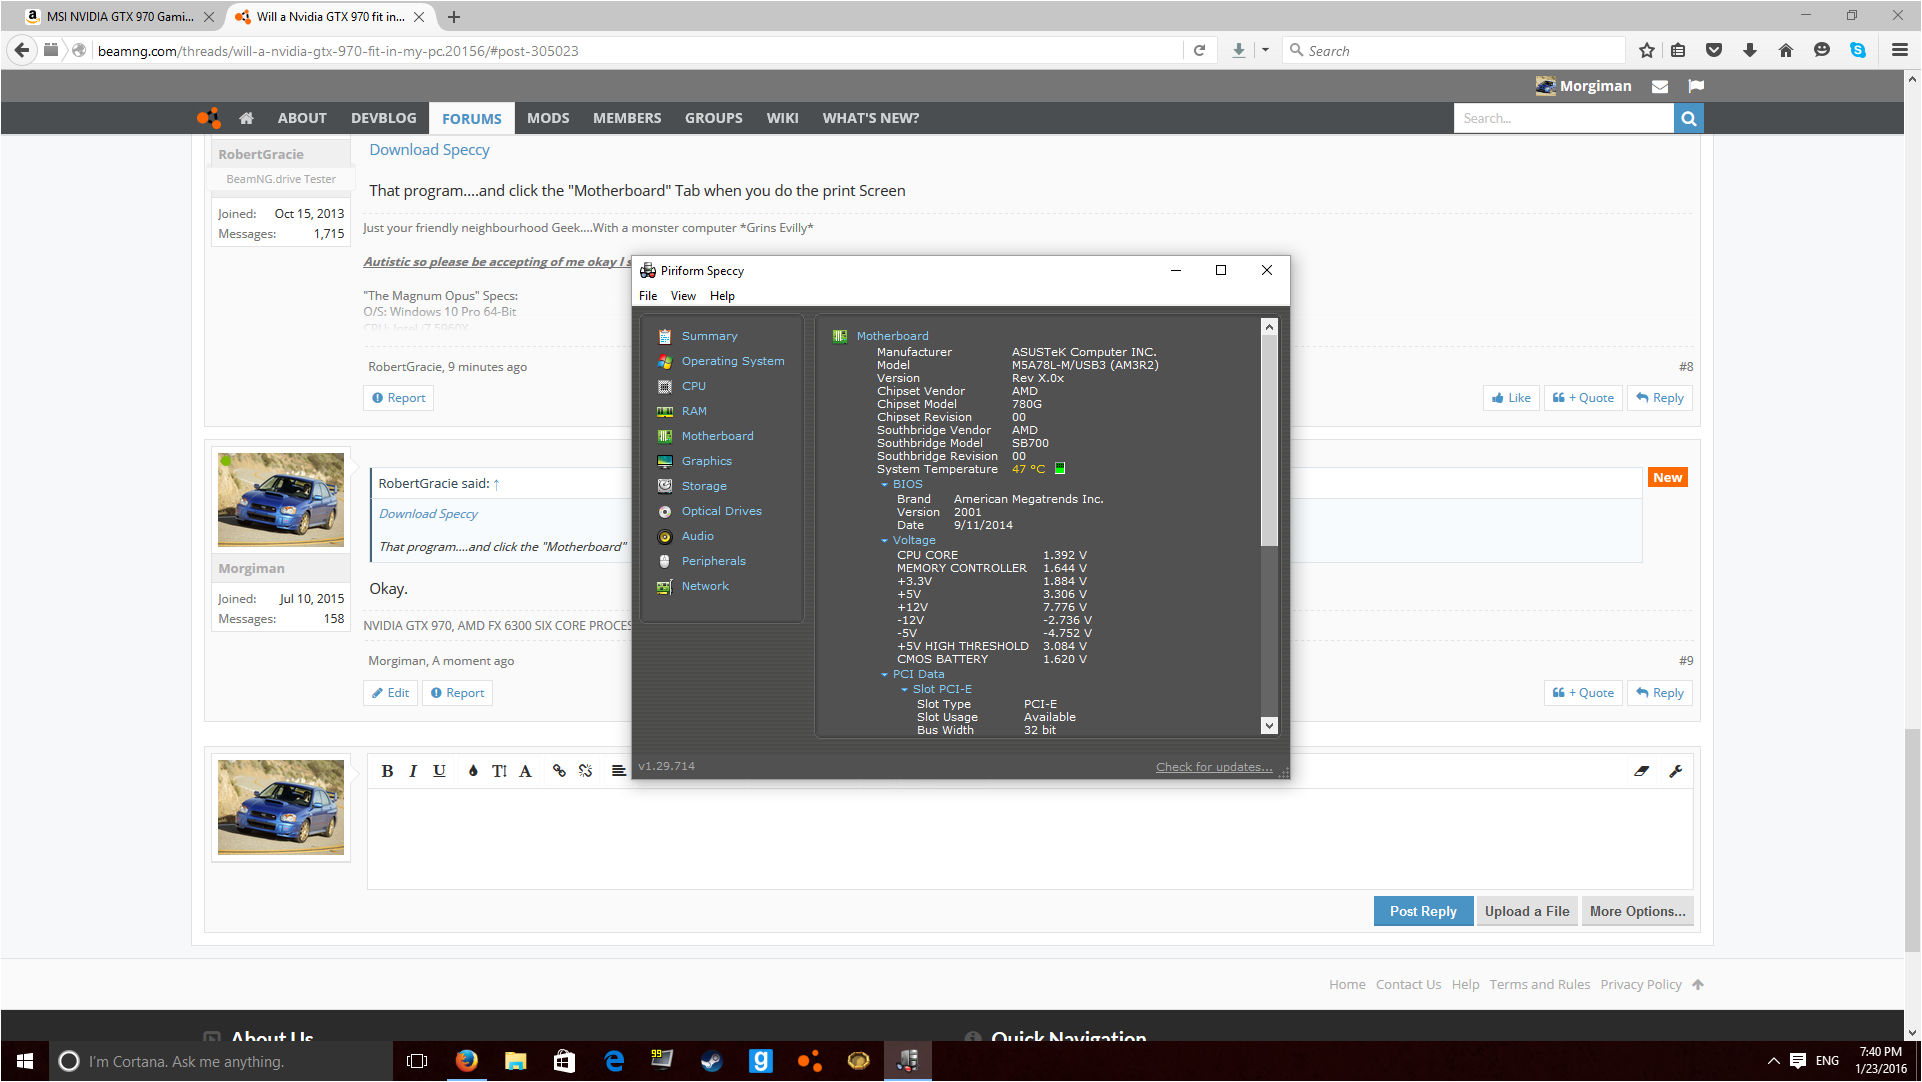Image resolution: width=1922 pixels, height=1082 pixels.
Task: Click Firefox bookmark star icon
Action: (1647, 50)
